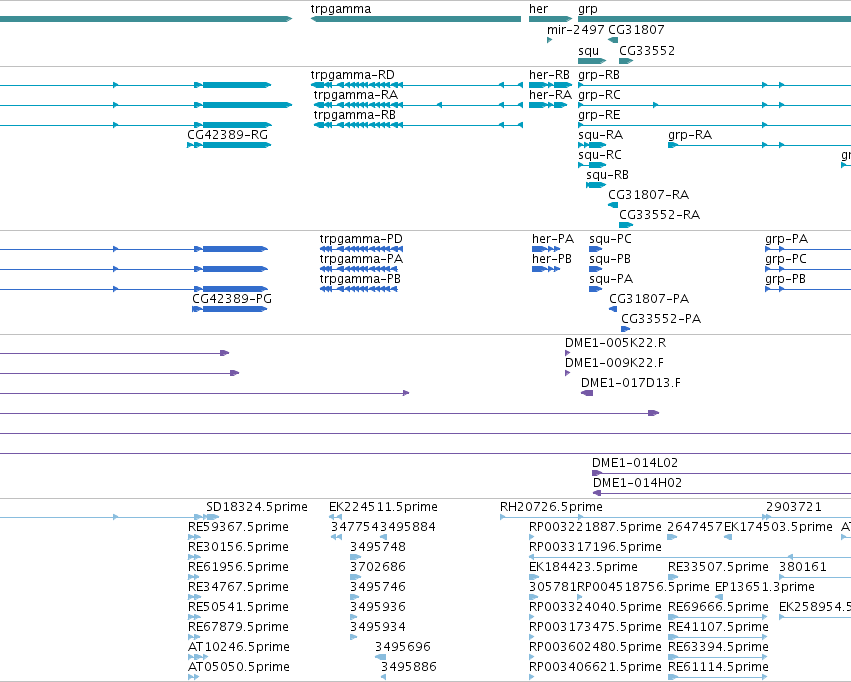Viewport: 851px width, 682px height.
Task: Select EST RE30156.5prime label
Action: click(238, 547)
